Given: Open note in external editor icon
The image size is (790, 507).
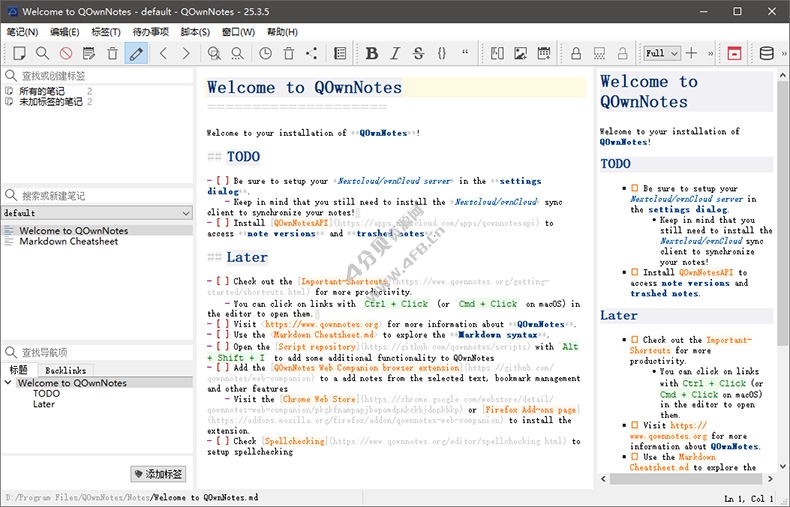Looking at the screenshot, I should coord(89,53).
